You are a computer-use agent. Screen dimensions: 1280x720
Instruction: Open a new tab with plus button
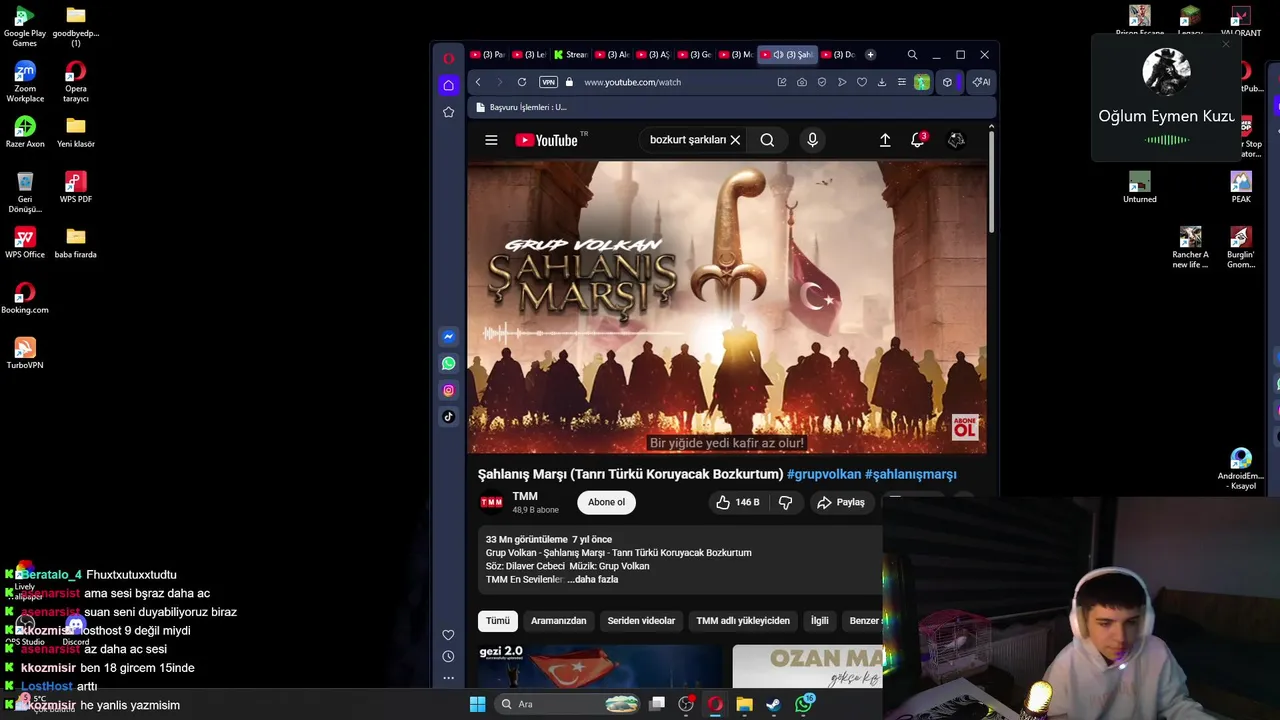click(870, 55)
